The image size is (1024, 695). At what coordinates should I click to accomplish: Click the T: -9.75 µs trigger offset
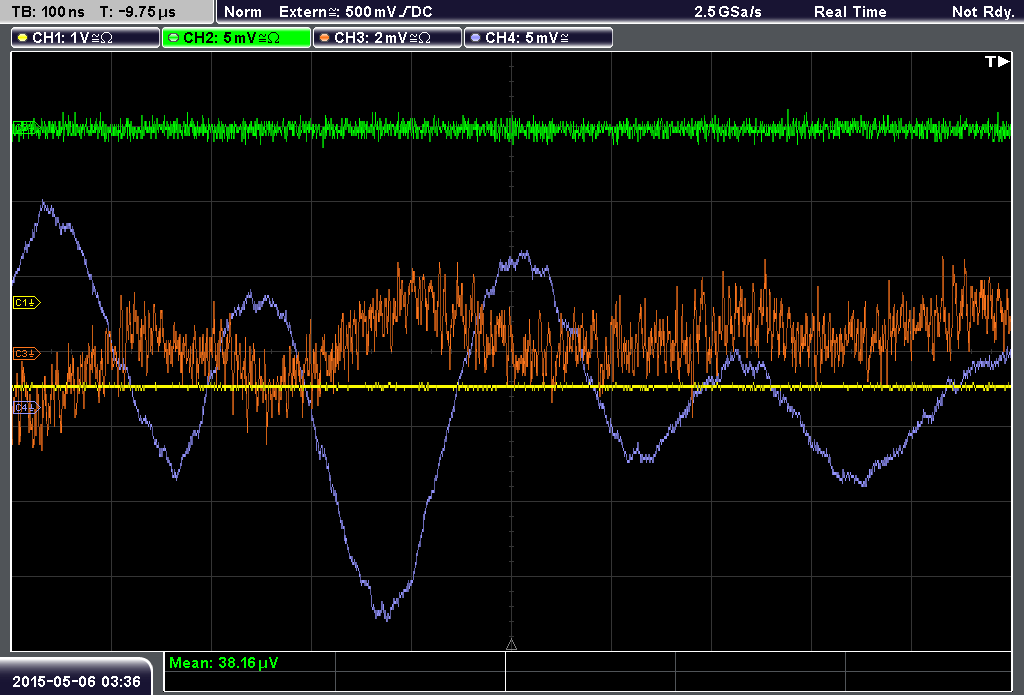tap(138, 12)
